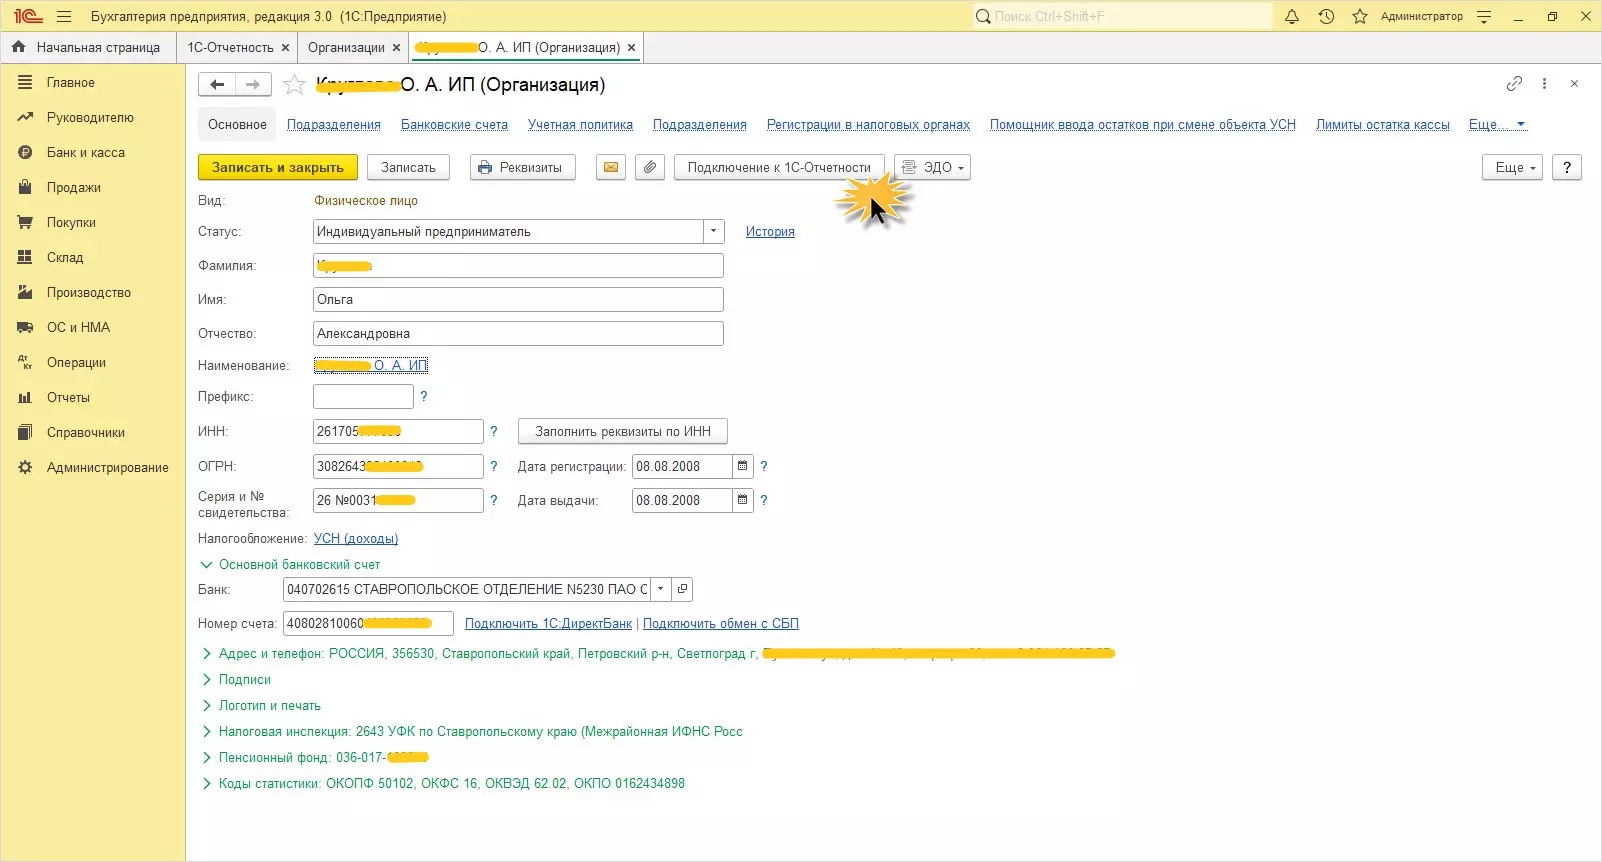Select the Основное form tab
The image size is (1602, 862).
pyautogui.click(x=237, y=125)
